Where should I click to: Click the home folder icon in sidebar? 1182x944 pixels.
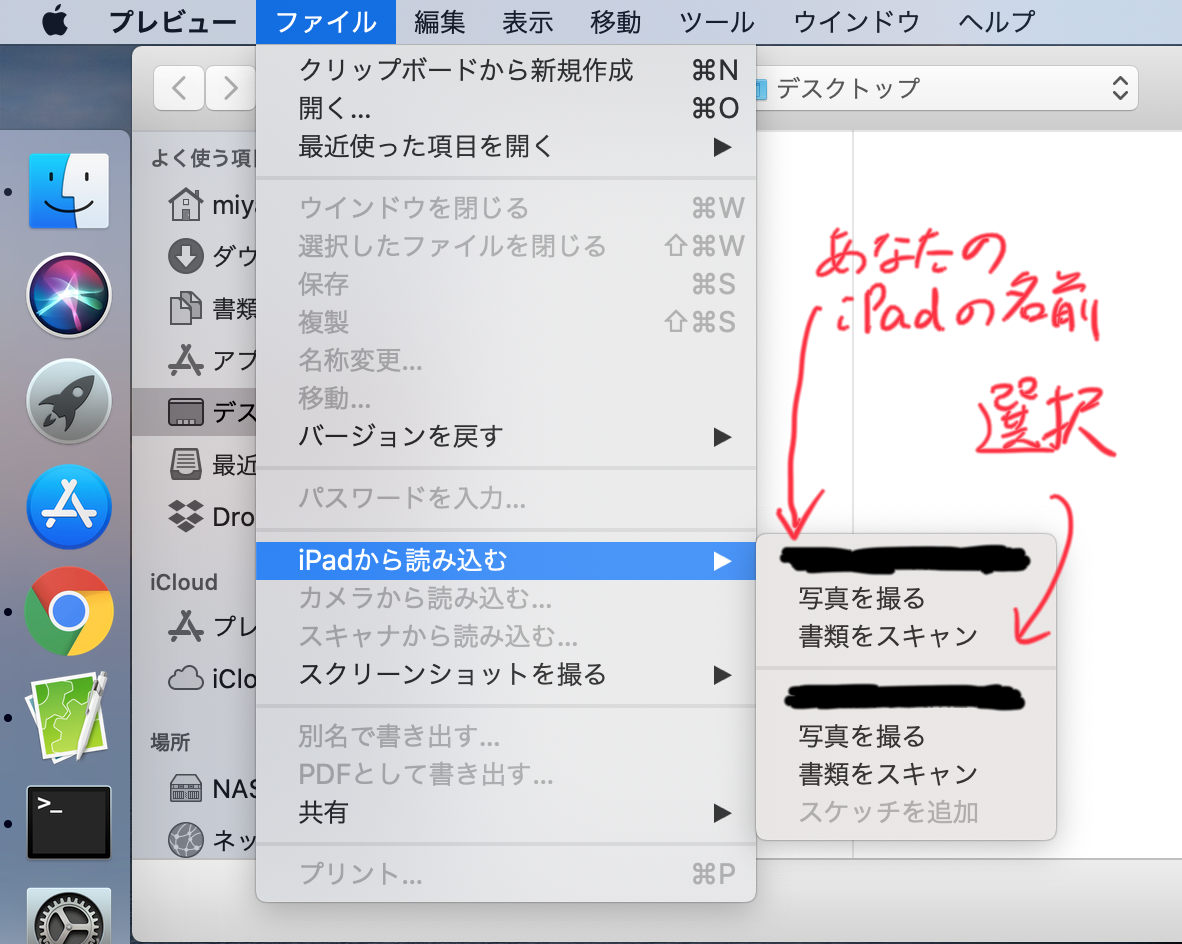click(185, 204)
